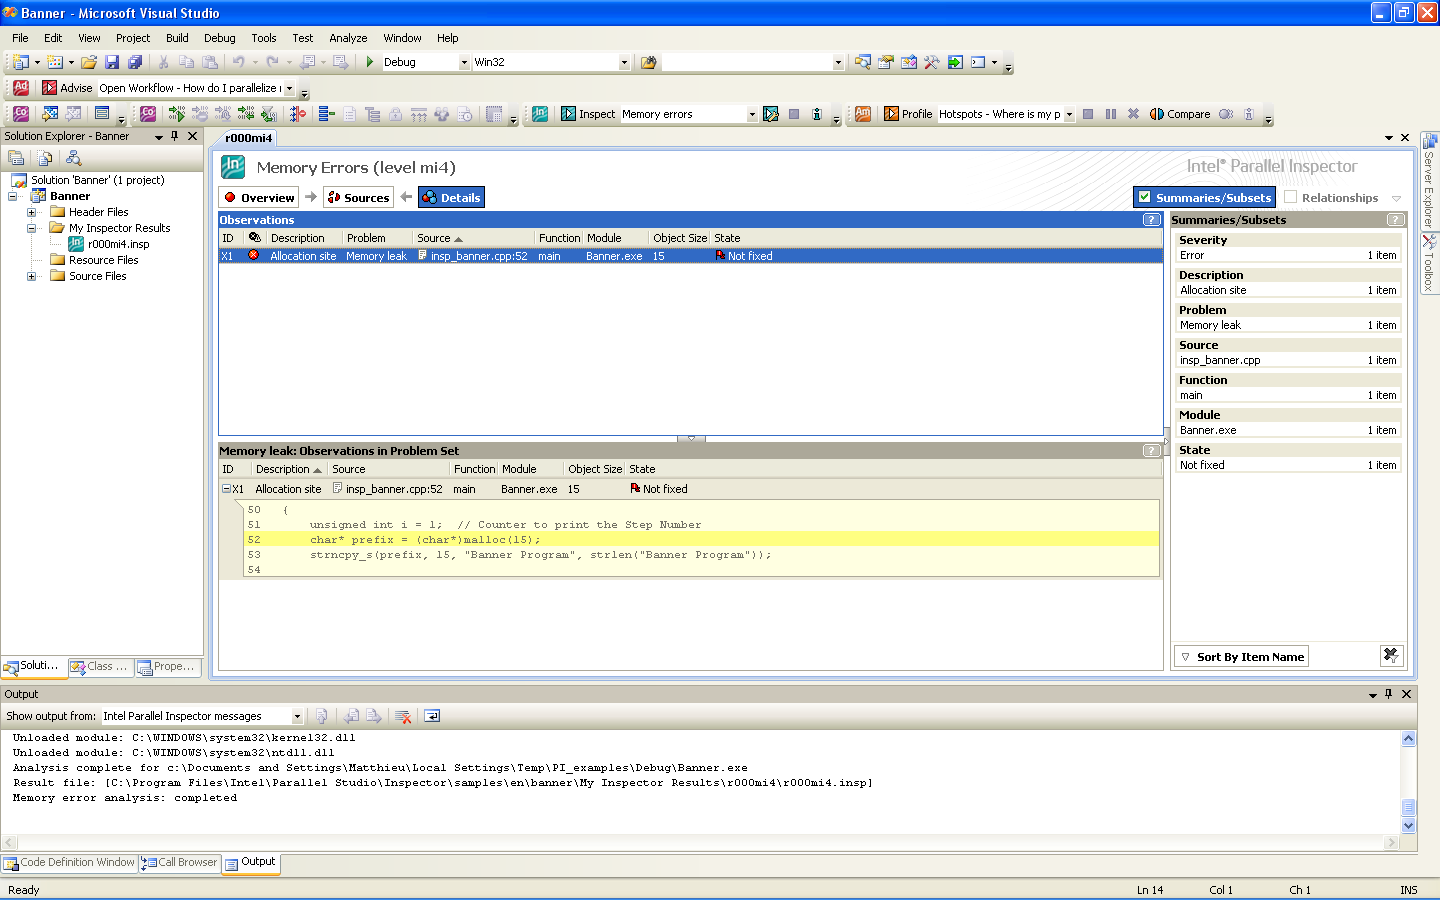Expand the Source Files folder

pyautogui.click(x=31, y=276)
